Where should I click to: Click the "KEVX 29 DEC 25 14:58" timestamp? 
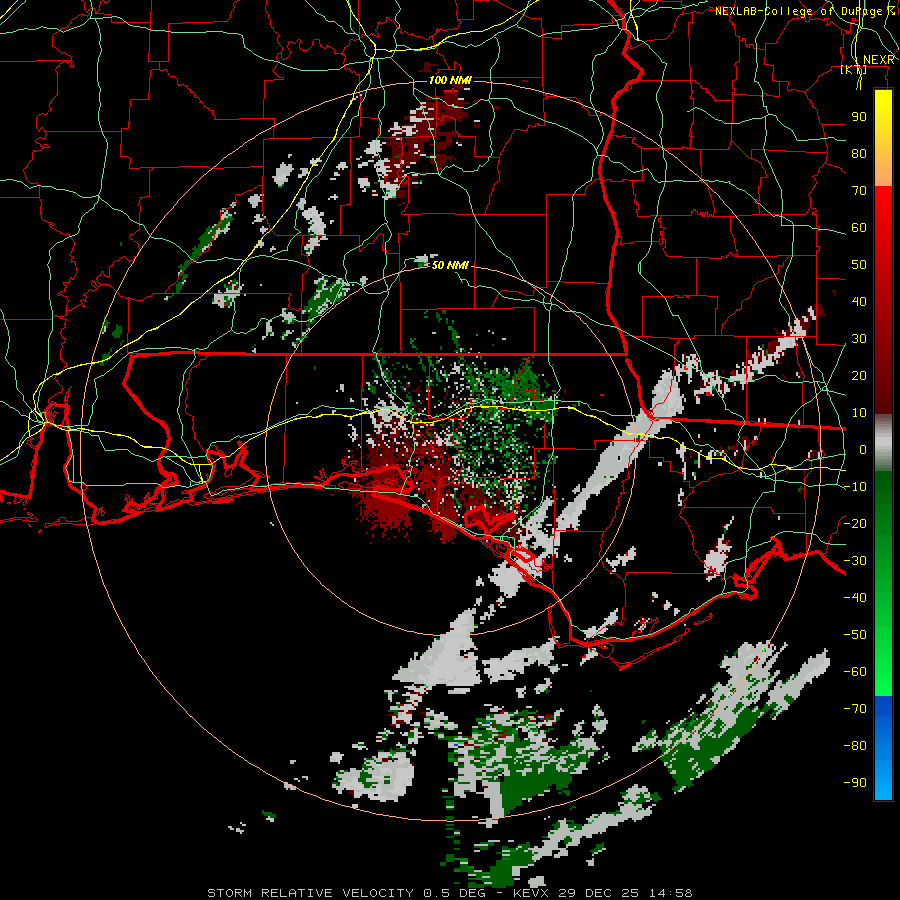coord(603,893)
